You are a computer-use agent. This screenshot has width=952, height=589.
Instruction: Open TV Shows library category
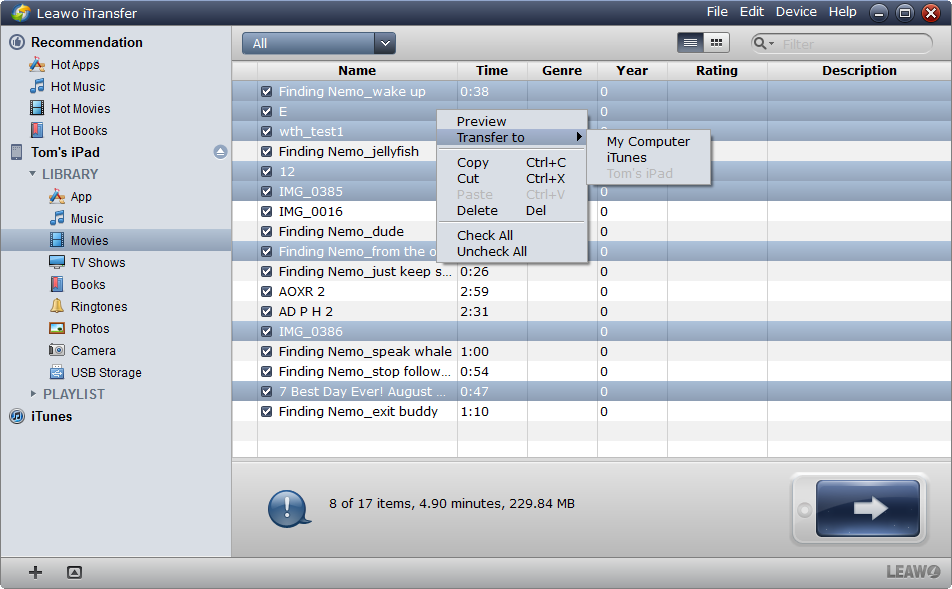click(x=98, y=262)
